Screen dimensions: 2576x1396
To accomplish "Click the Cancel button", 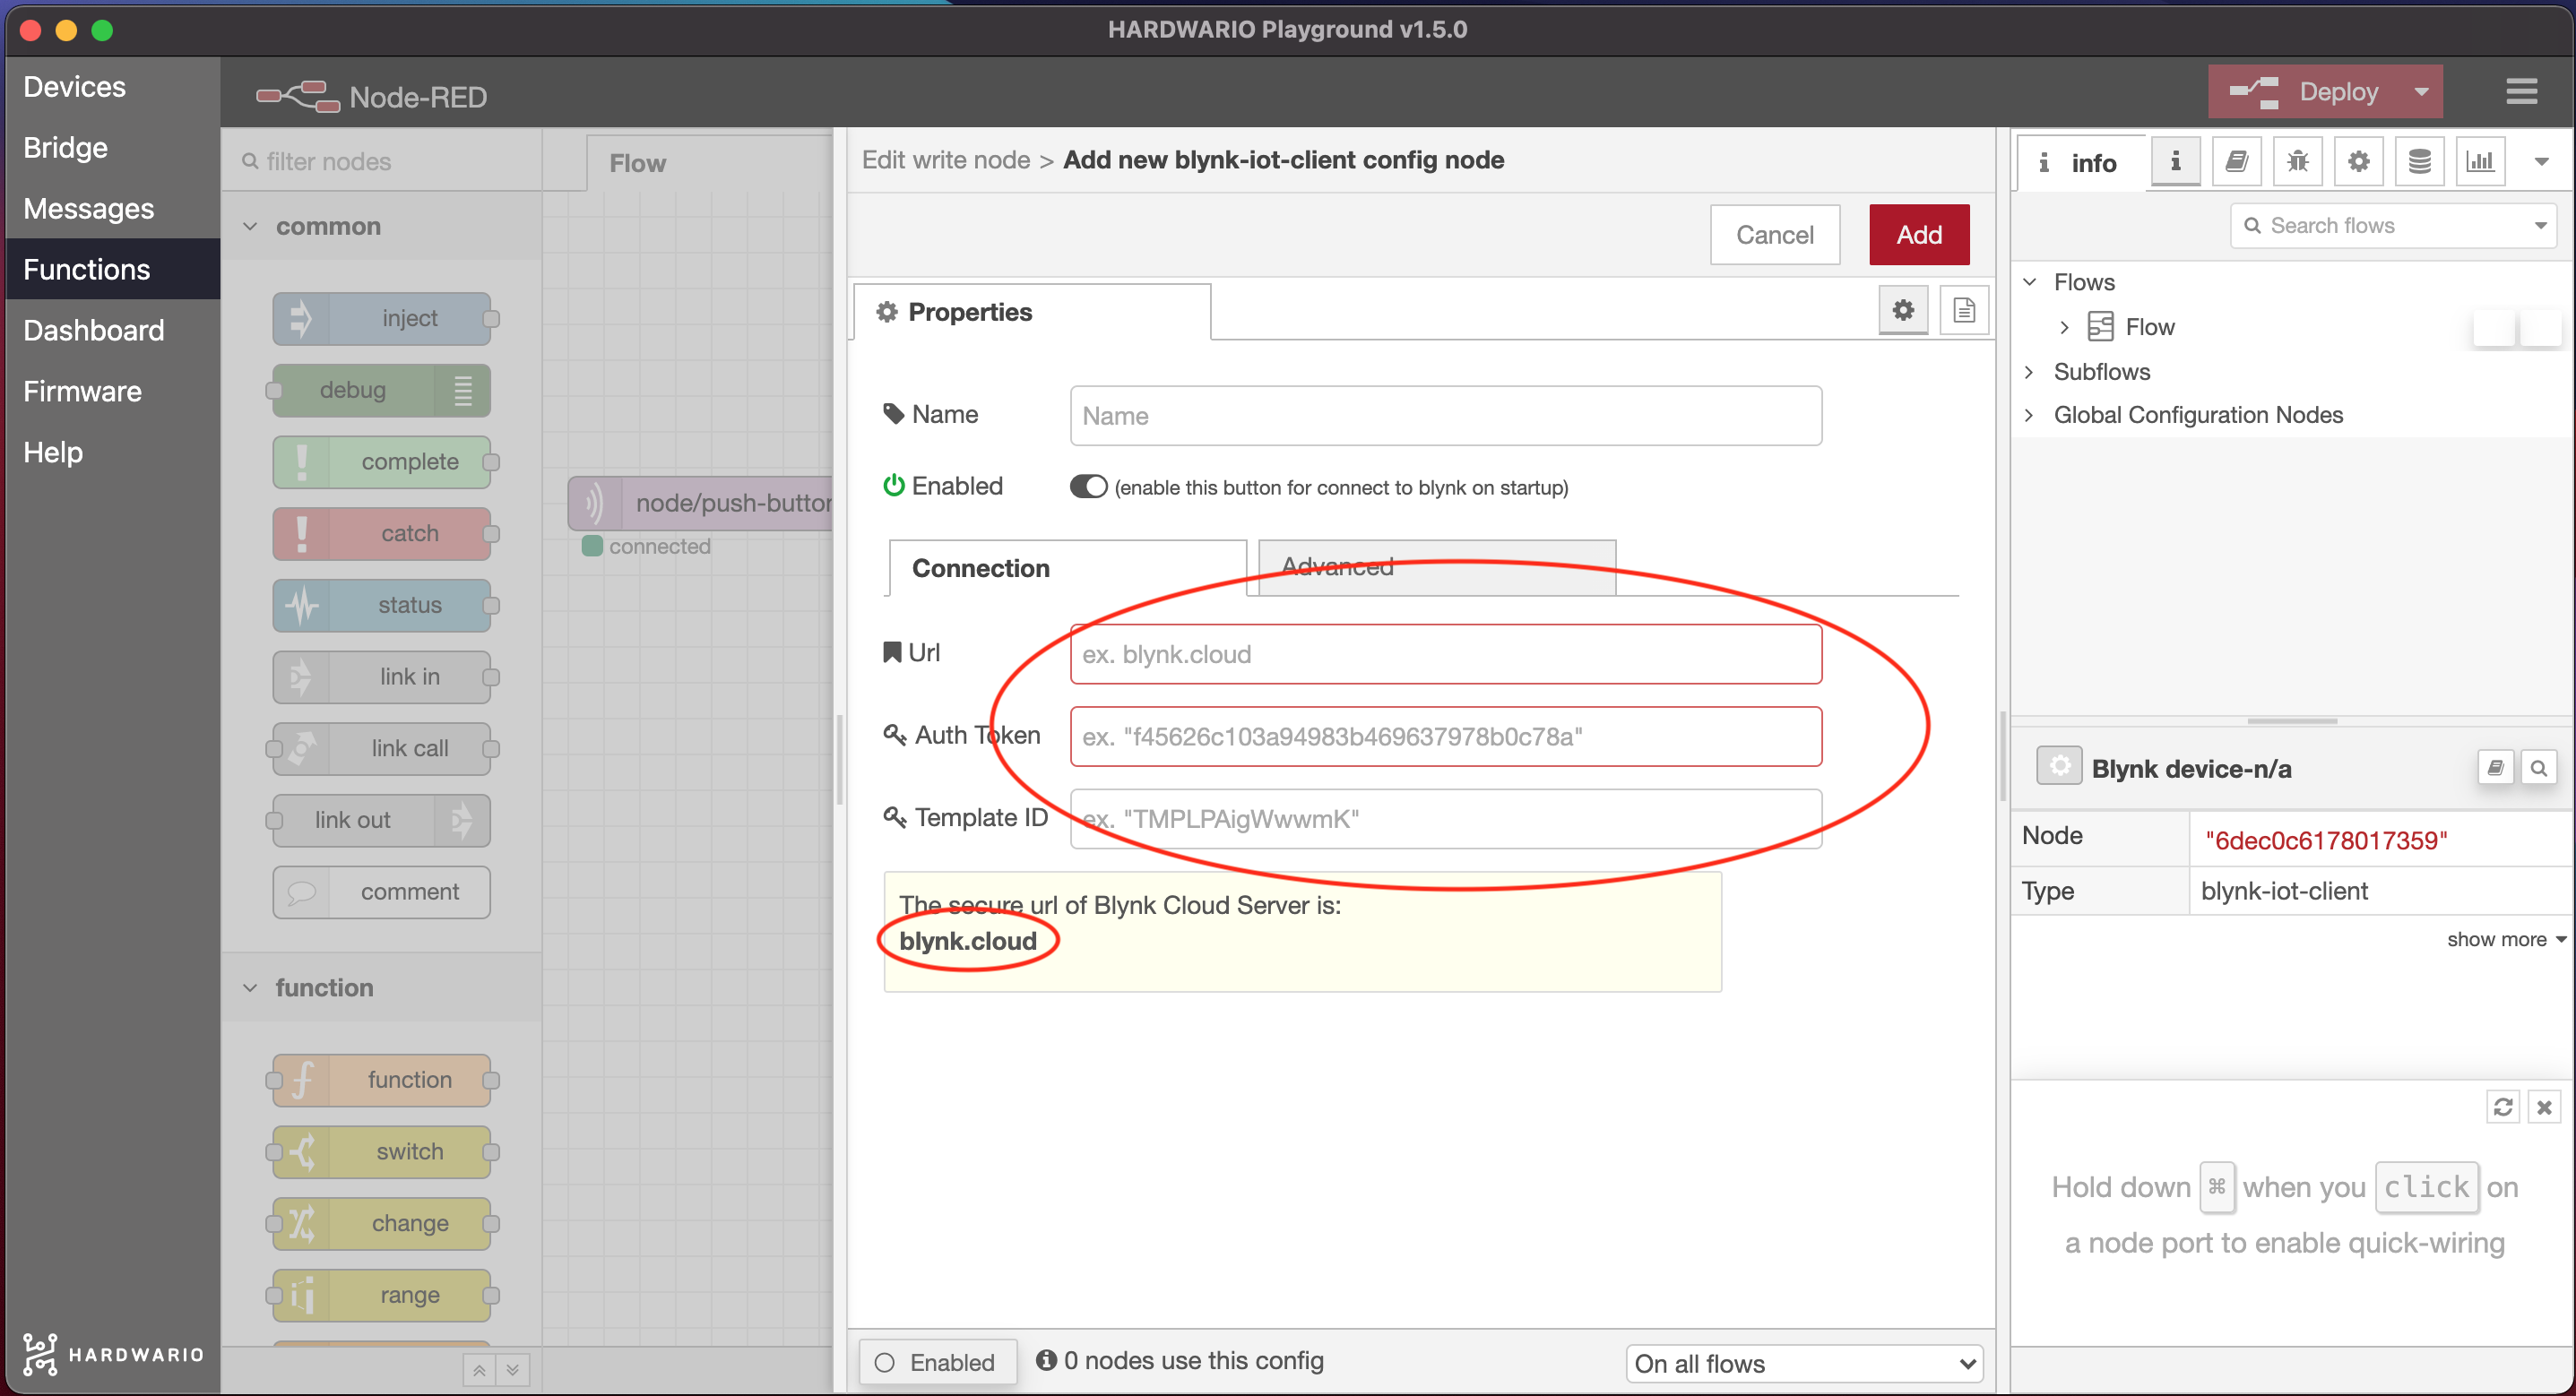I will click(1774, 235).
